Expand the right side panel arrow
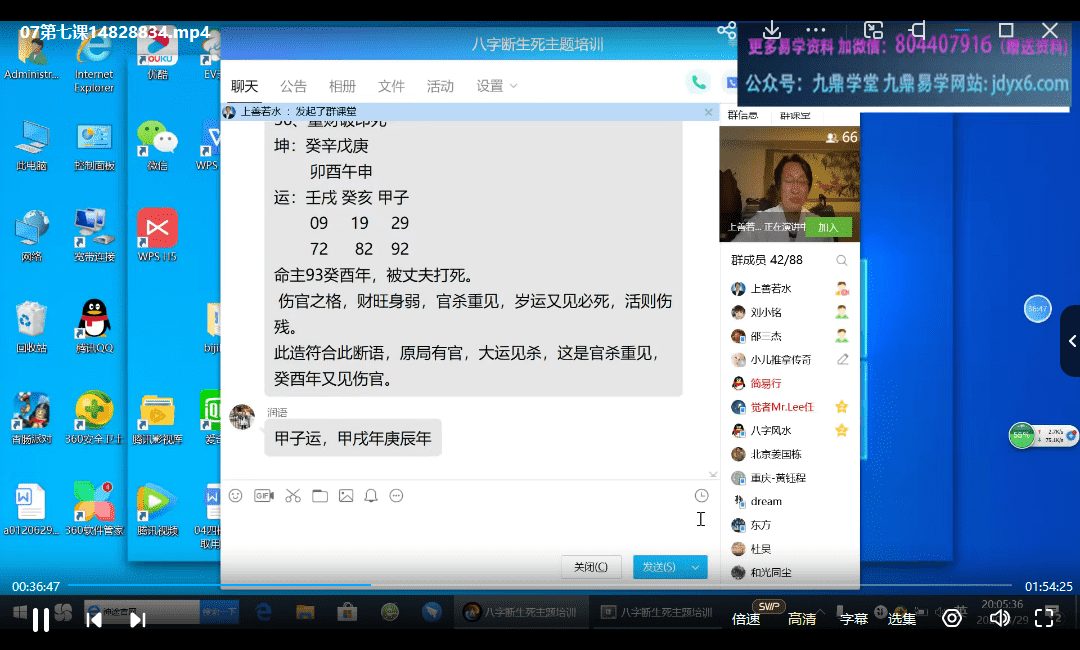The height and width of the screenshot is (650, 1080). point(1071,341)
